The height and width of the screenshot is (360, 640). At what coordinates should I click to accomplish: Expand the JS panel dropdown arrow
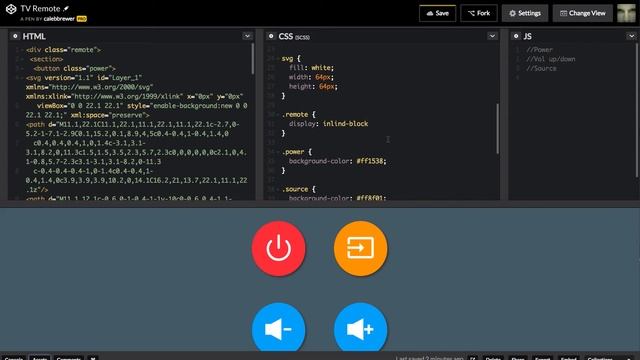631,36
